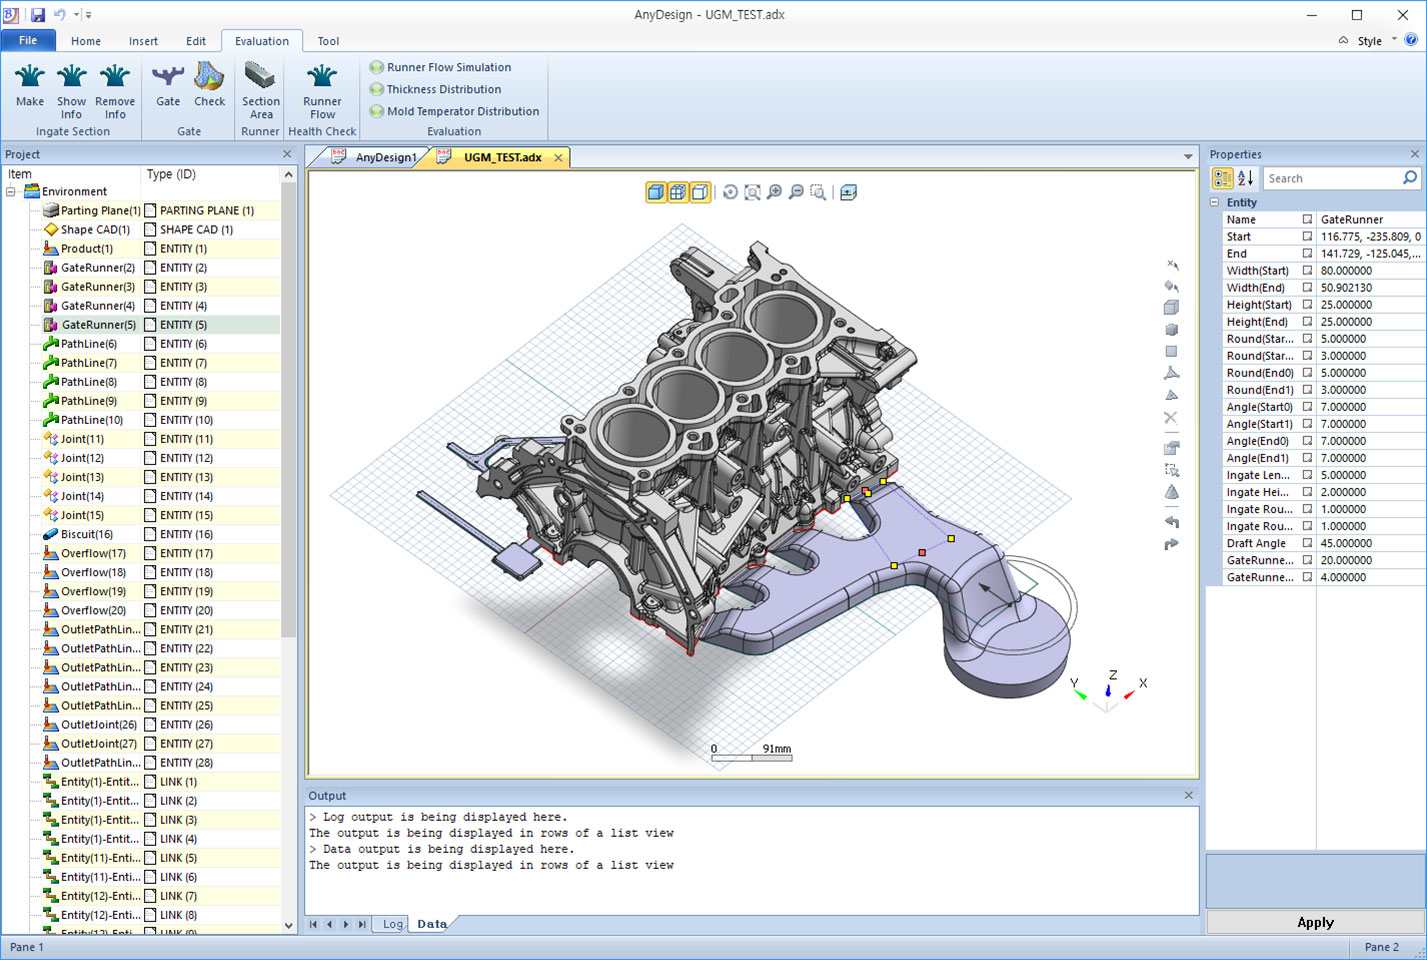1427x960 pixels.
Task: Click the help question mark icon
Action: click(1411, 40)
